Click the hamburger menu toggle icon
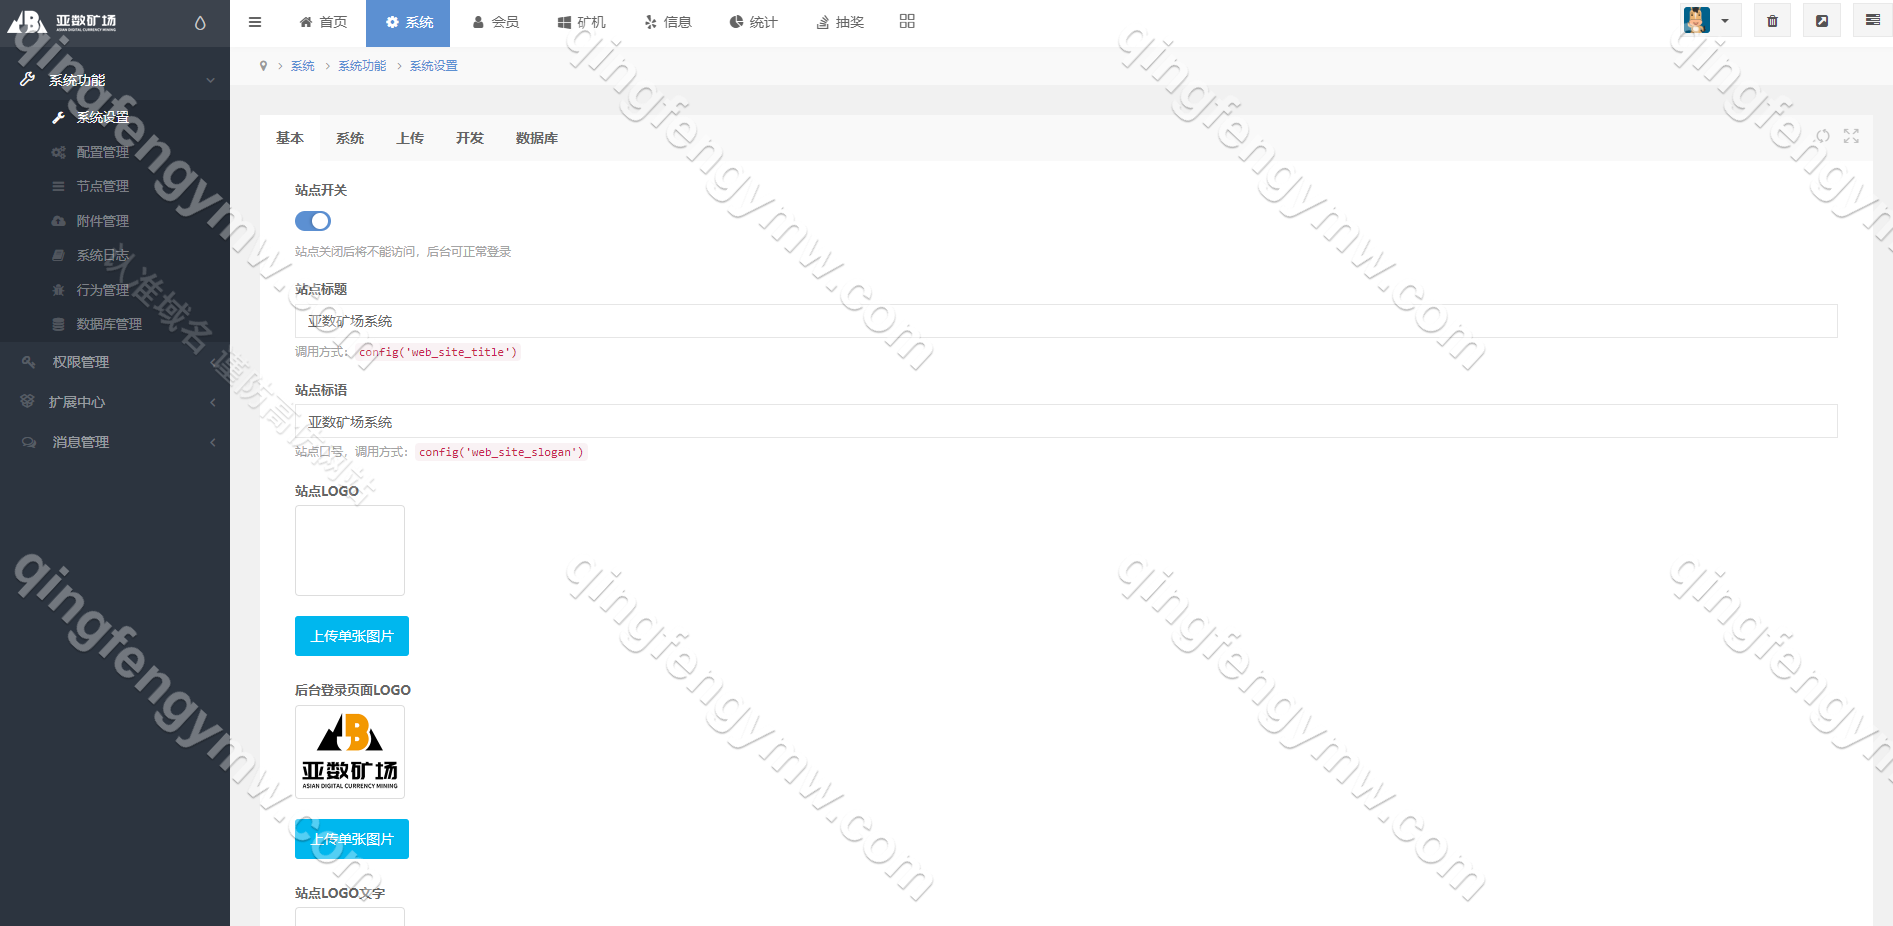This screenshot has width=1893, height=926. [255, 22]
